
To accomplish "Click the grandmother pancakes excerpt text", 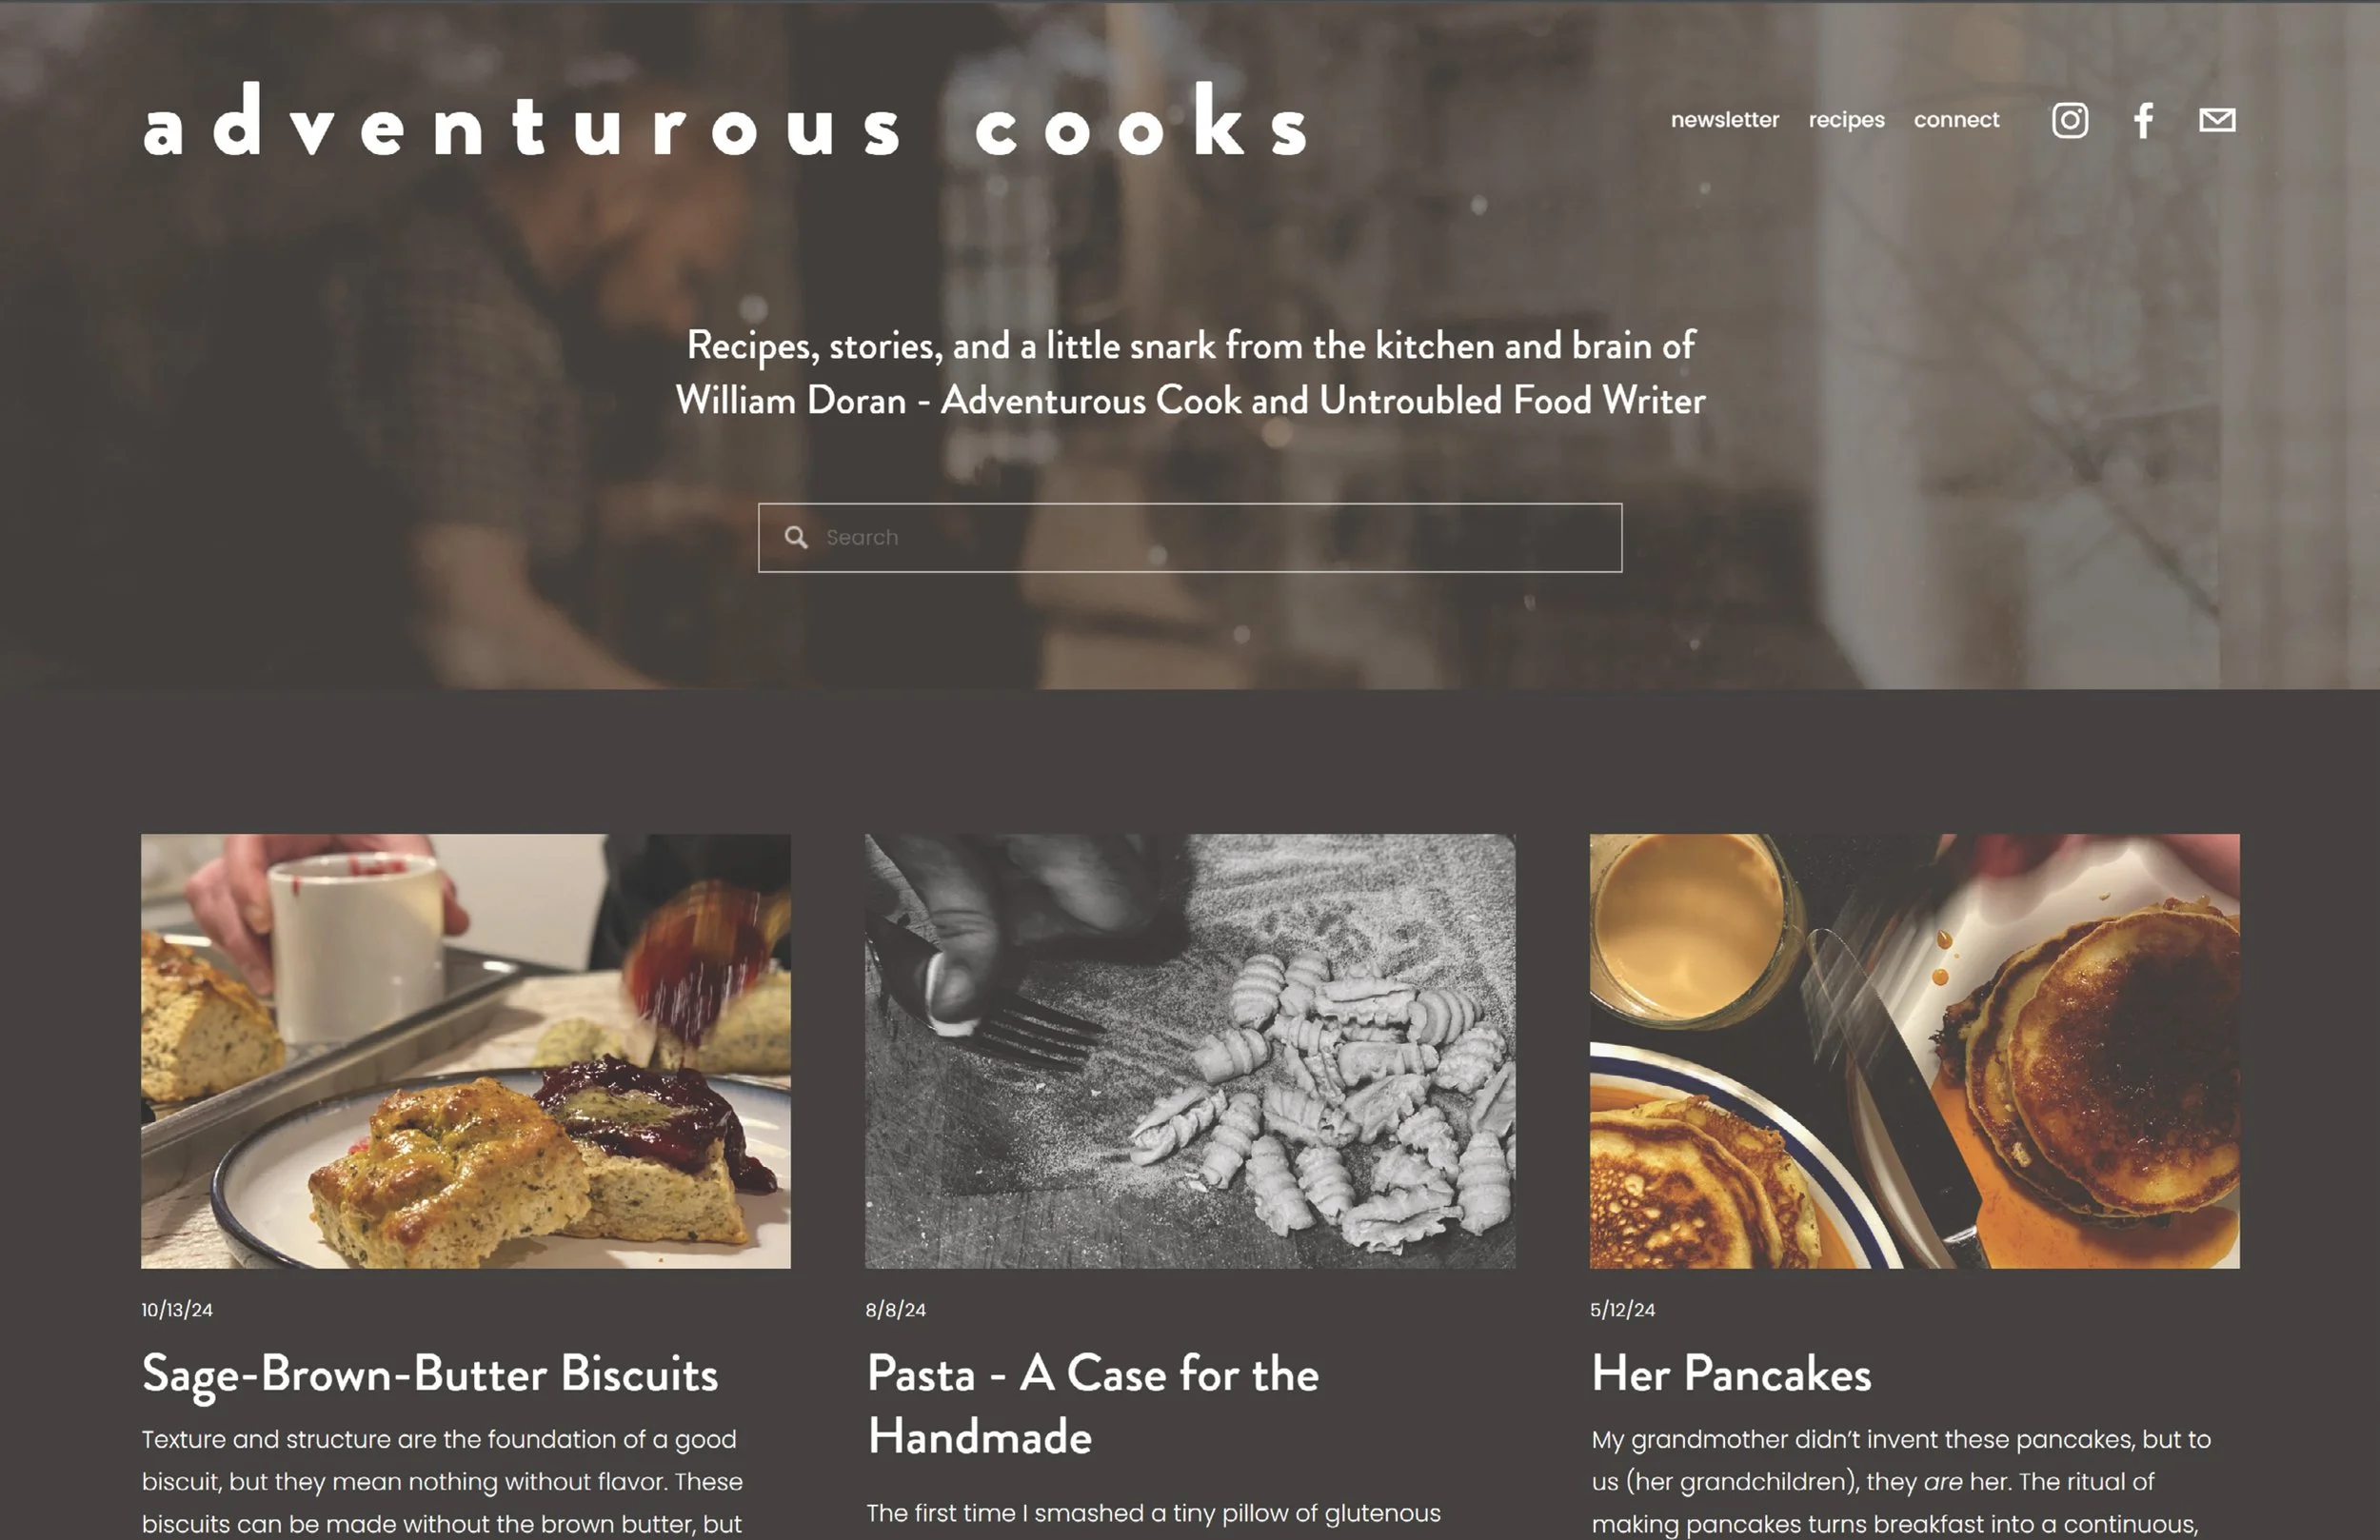I will (1900, 1482).
